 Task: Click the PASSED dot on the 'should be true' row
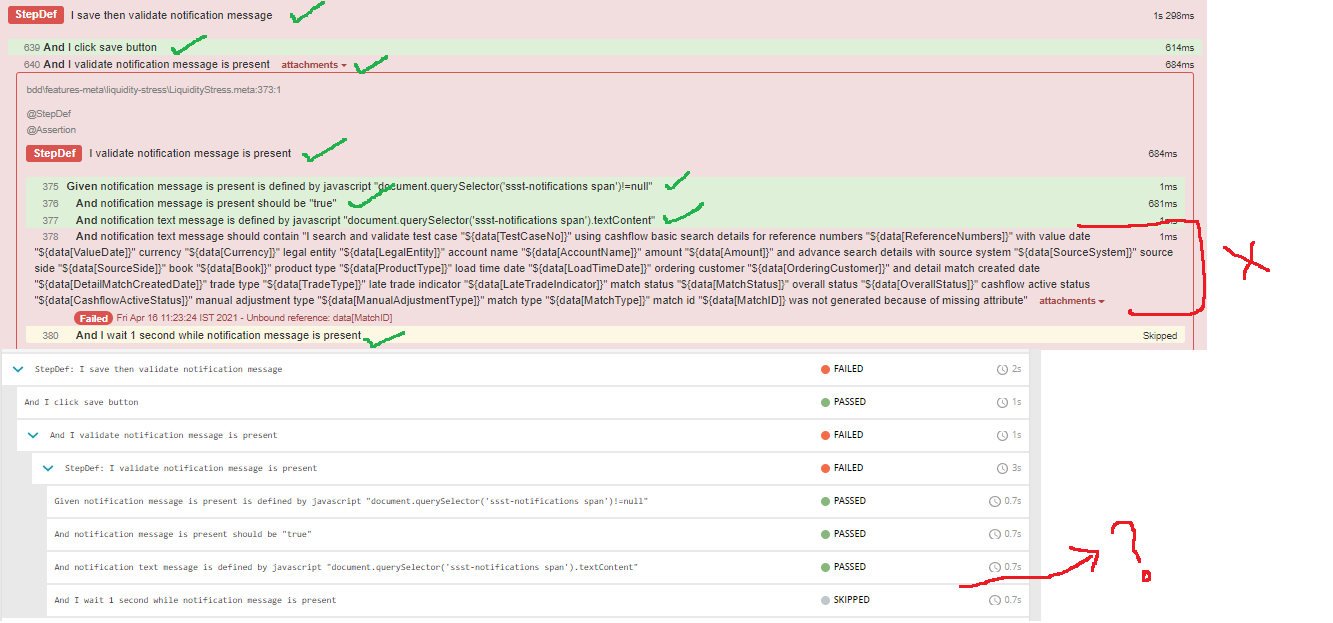(x=827, y=534)
